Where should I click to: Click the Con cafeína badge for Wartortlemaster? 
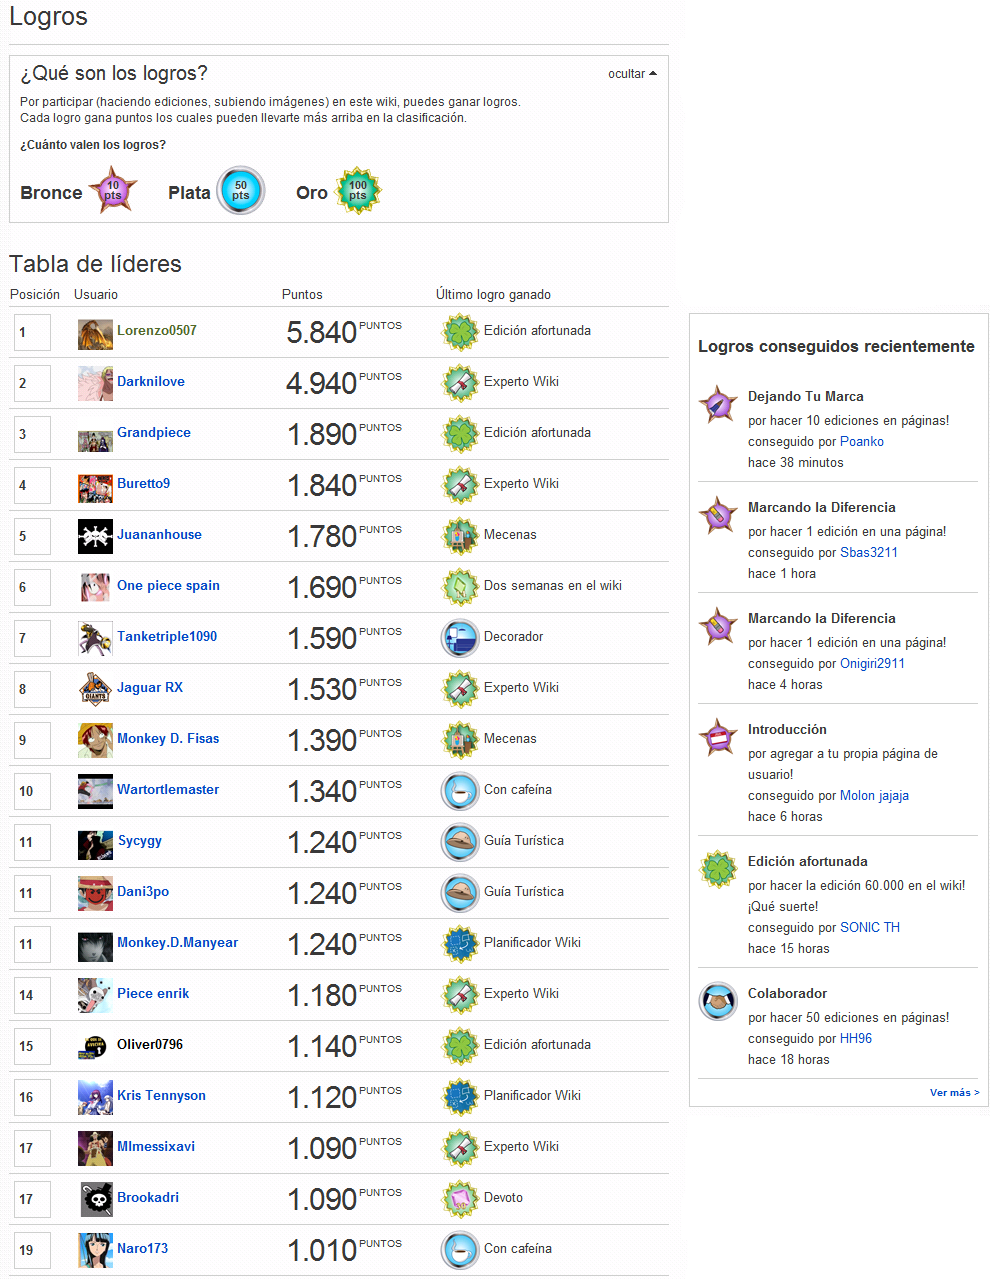click(x=460, y=791)
